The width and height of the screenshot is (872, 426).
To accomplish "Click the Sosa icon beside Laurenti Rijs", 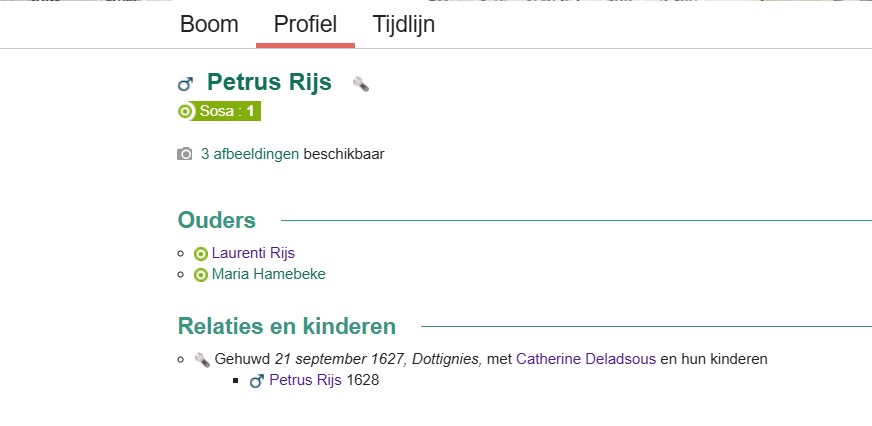I will coord(201,254).
